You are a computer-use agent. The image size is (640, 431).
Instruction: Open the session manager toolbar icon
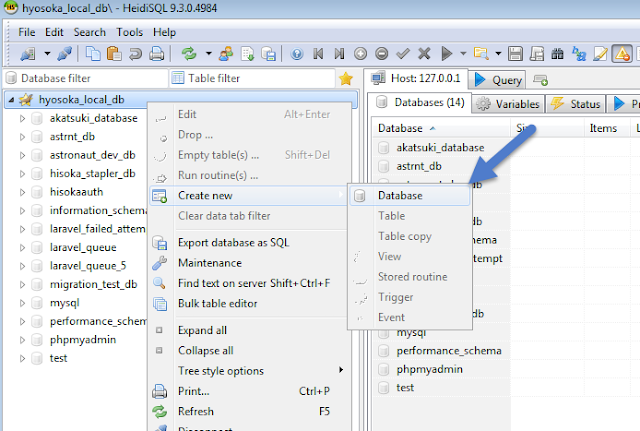point(28,54)
